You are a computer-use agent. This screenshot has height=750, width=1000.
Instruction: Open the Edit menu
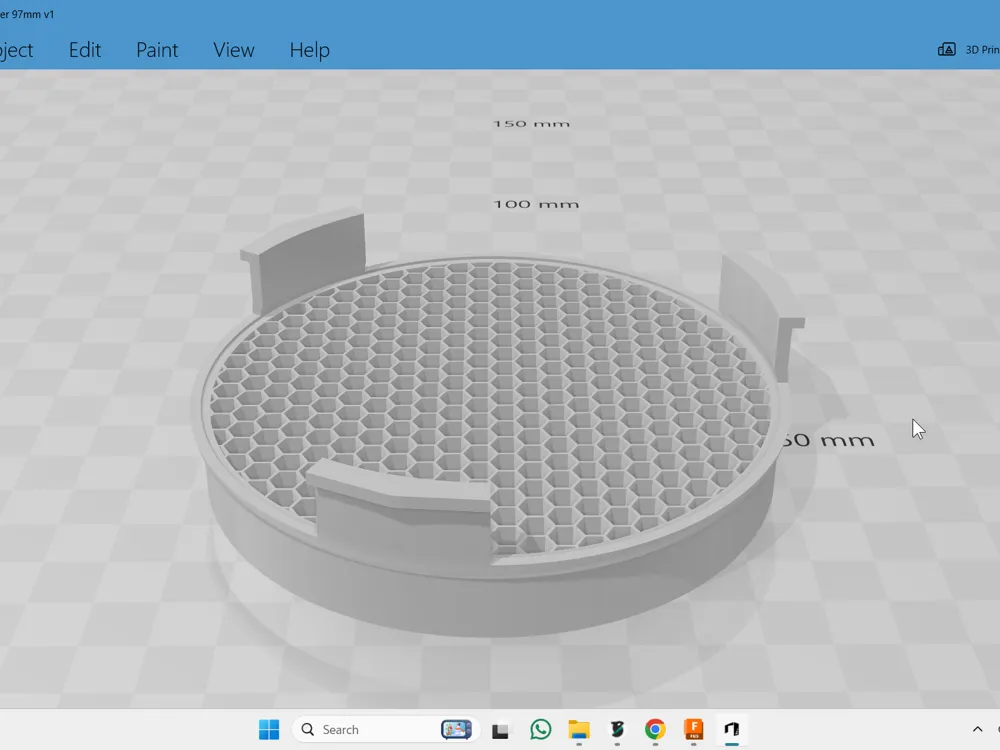coord(85,50)
